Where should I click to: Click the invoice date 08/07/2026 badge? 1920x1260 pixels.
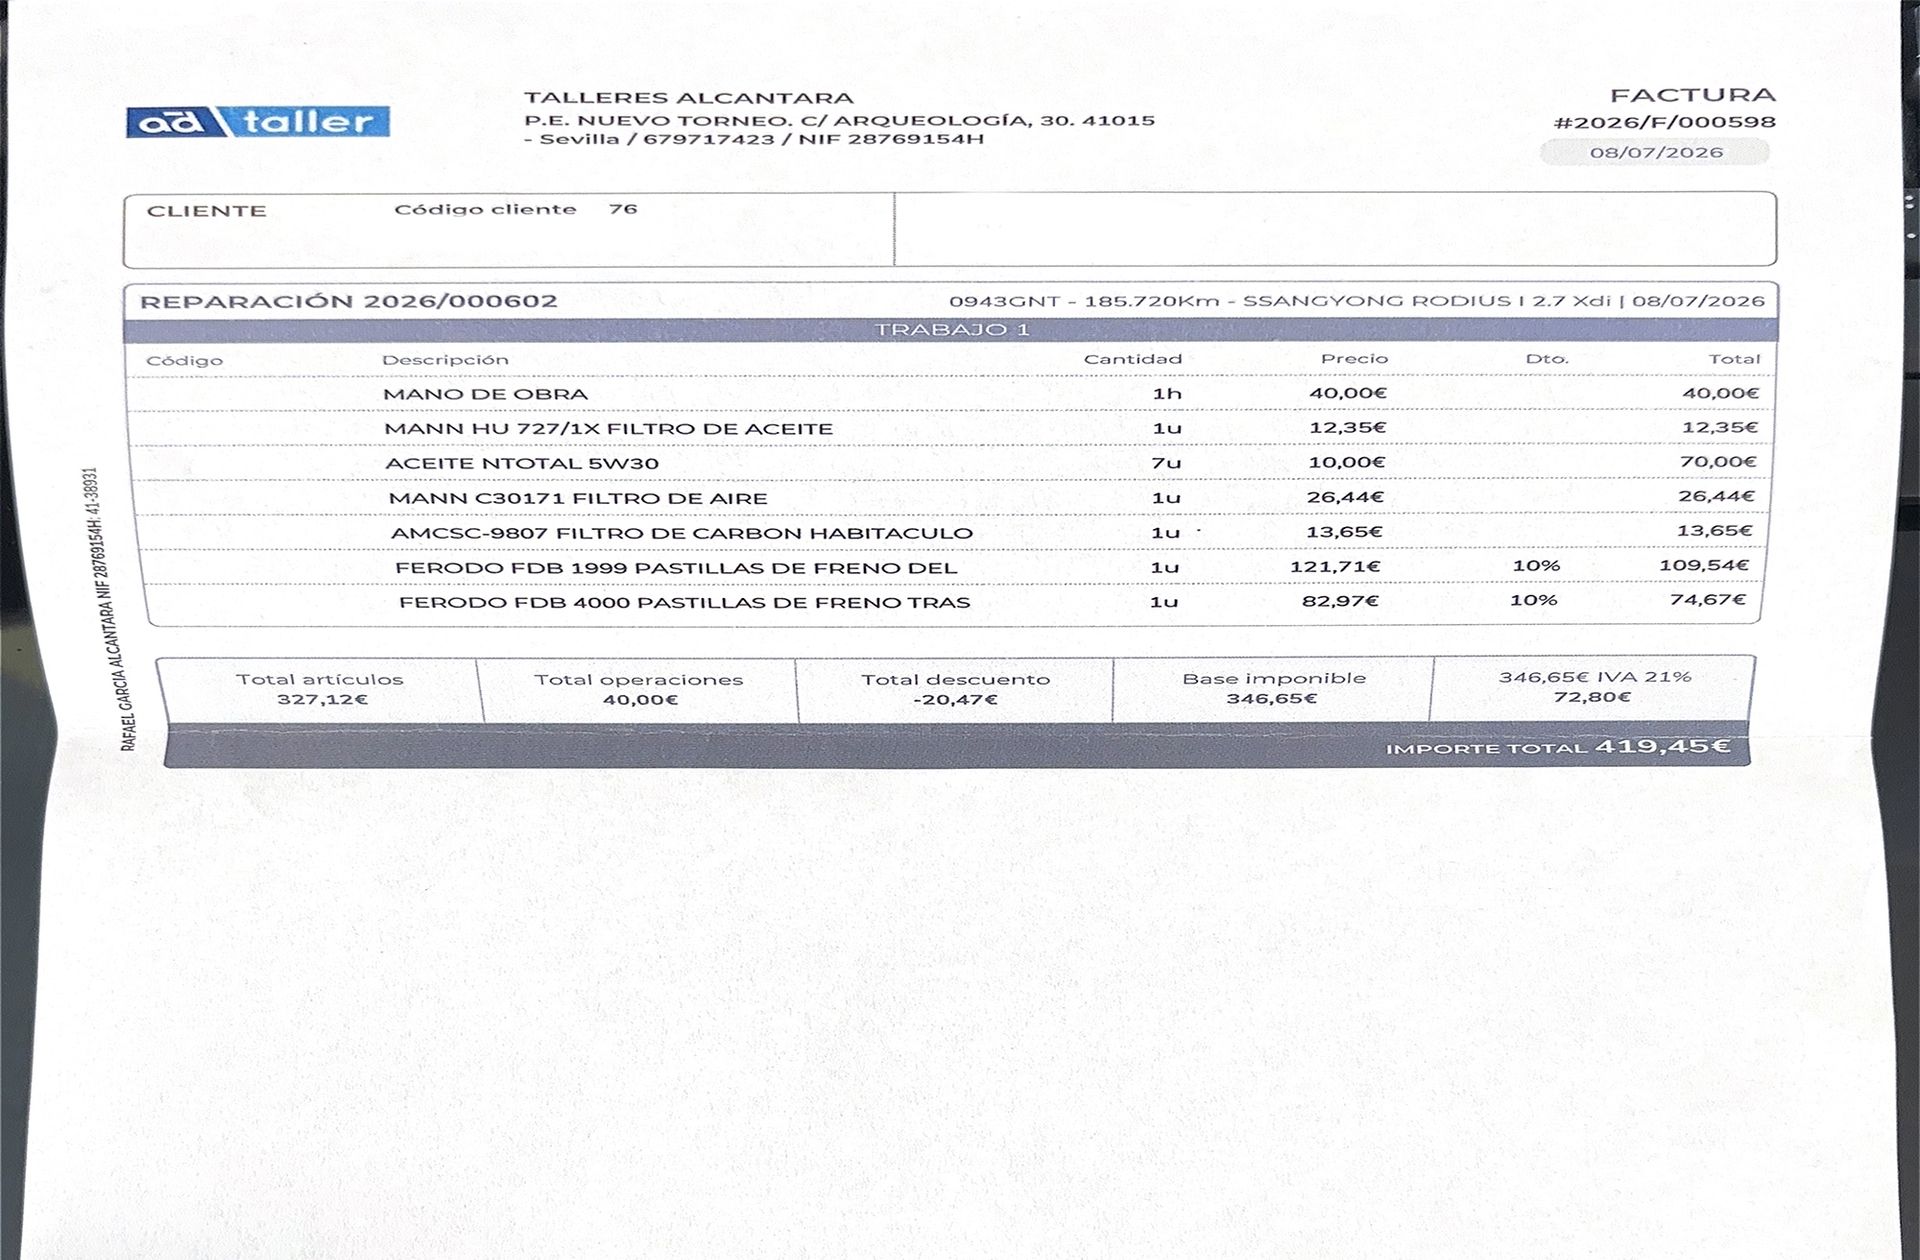click(x=1656, y=152)
